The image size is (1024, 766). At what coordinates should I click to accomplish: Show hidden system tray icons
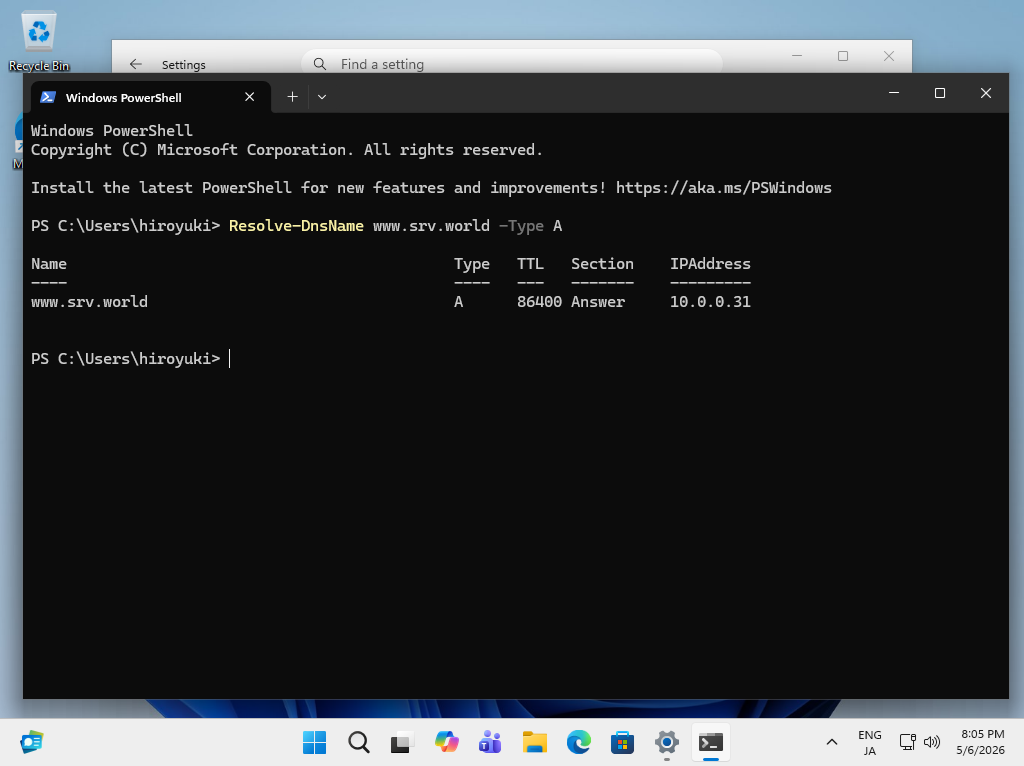[x=831, y=742]
